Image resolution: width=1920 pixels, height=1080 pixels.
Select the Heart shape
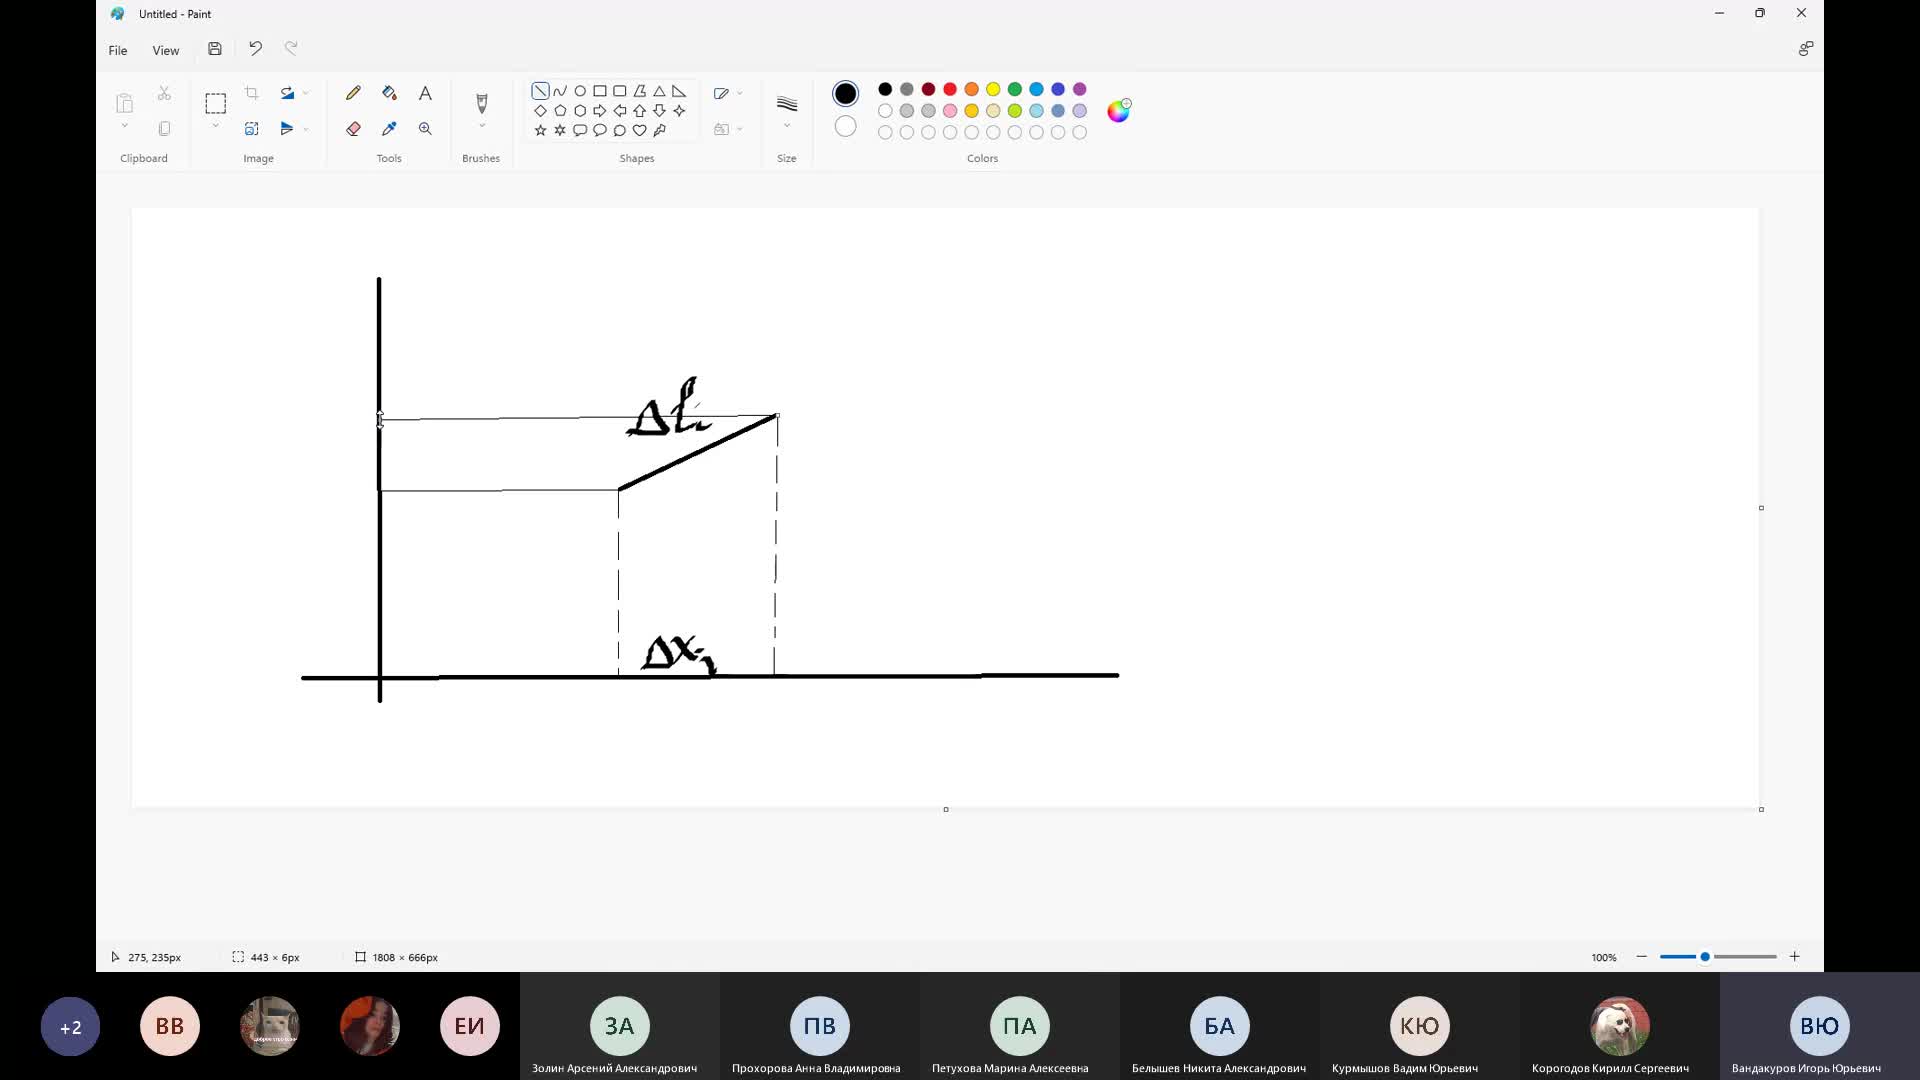(x=639, y=130)
